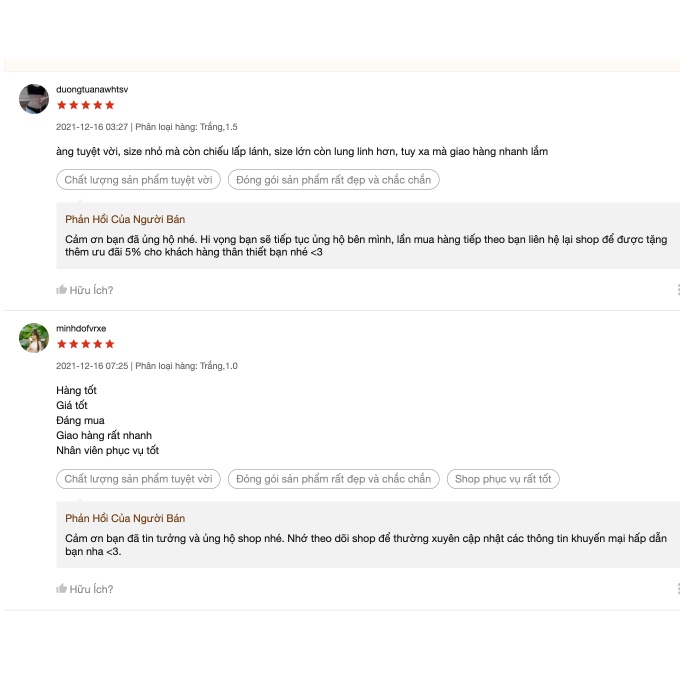Click the "Hàng tốt" review text line
This screenshot has width=680, height=680.
(77, 390)
